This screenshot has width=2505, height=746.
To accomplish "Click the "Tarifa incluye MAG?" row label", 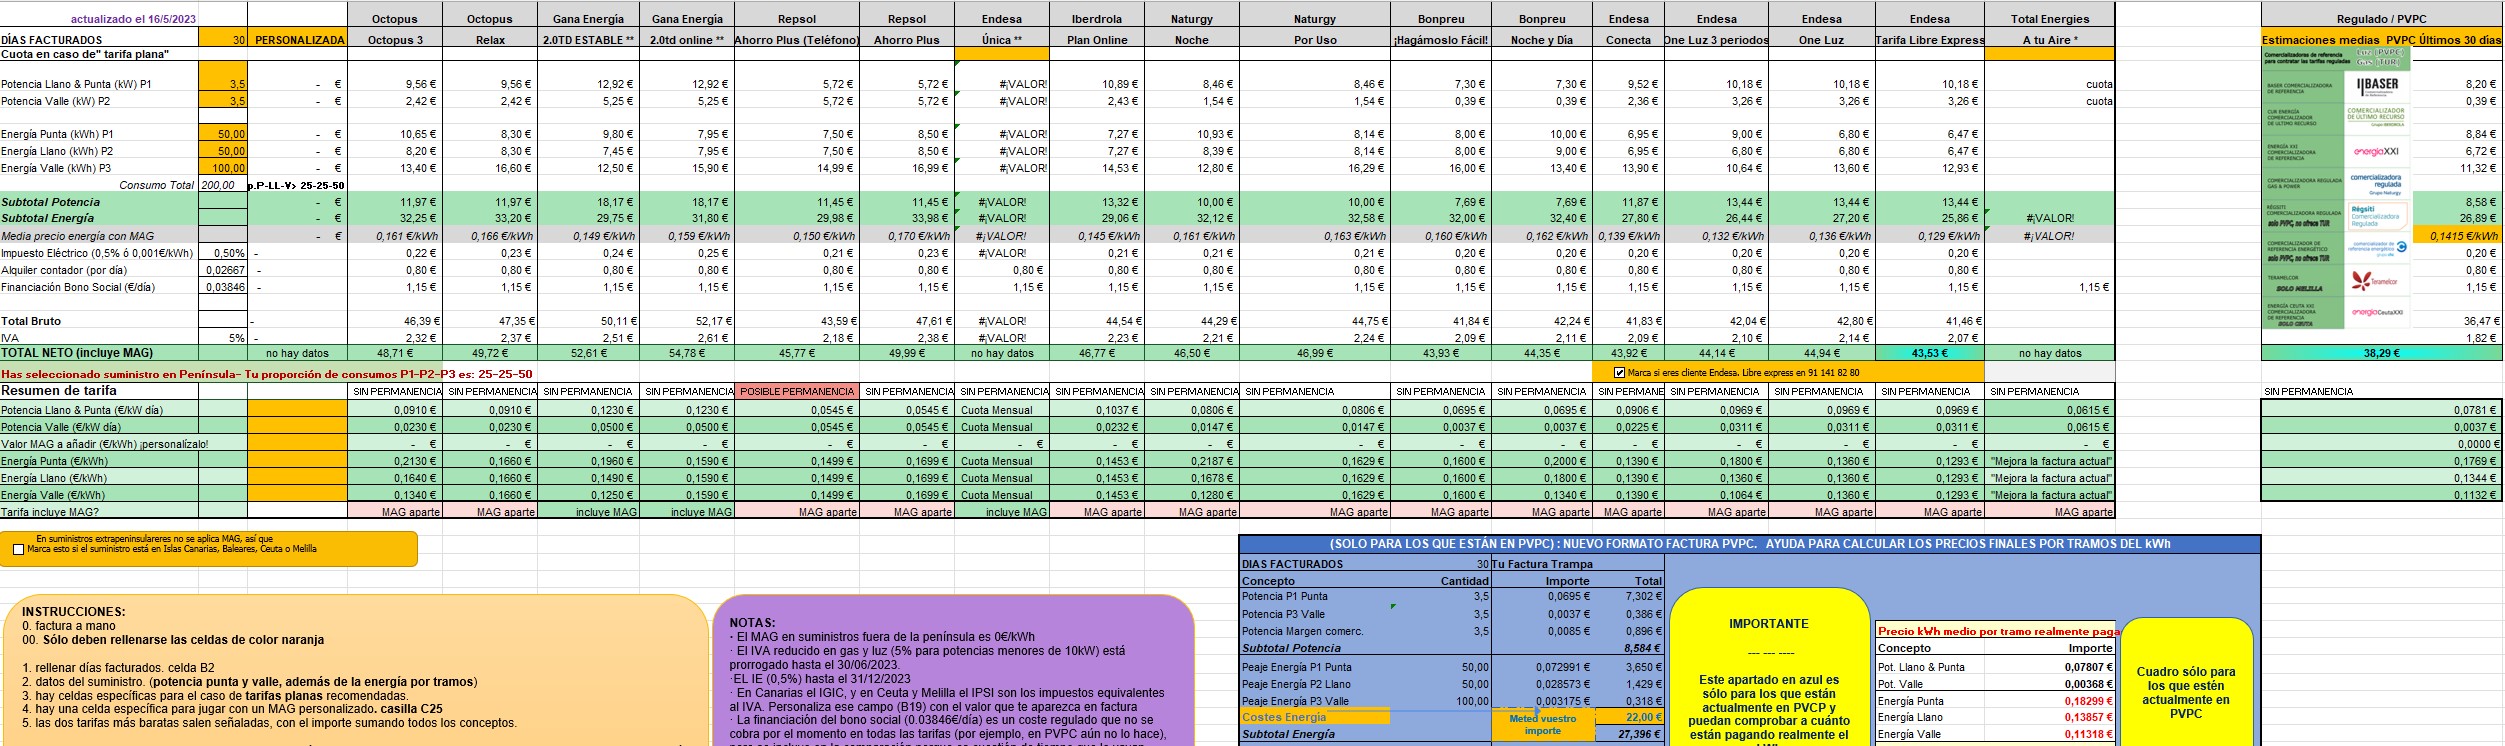I will click(x=50, y=512).
